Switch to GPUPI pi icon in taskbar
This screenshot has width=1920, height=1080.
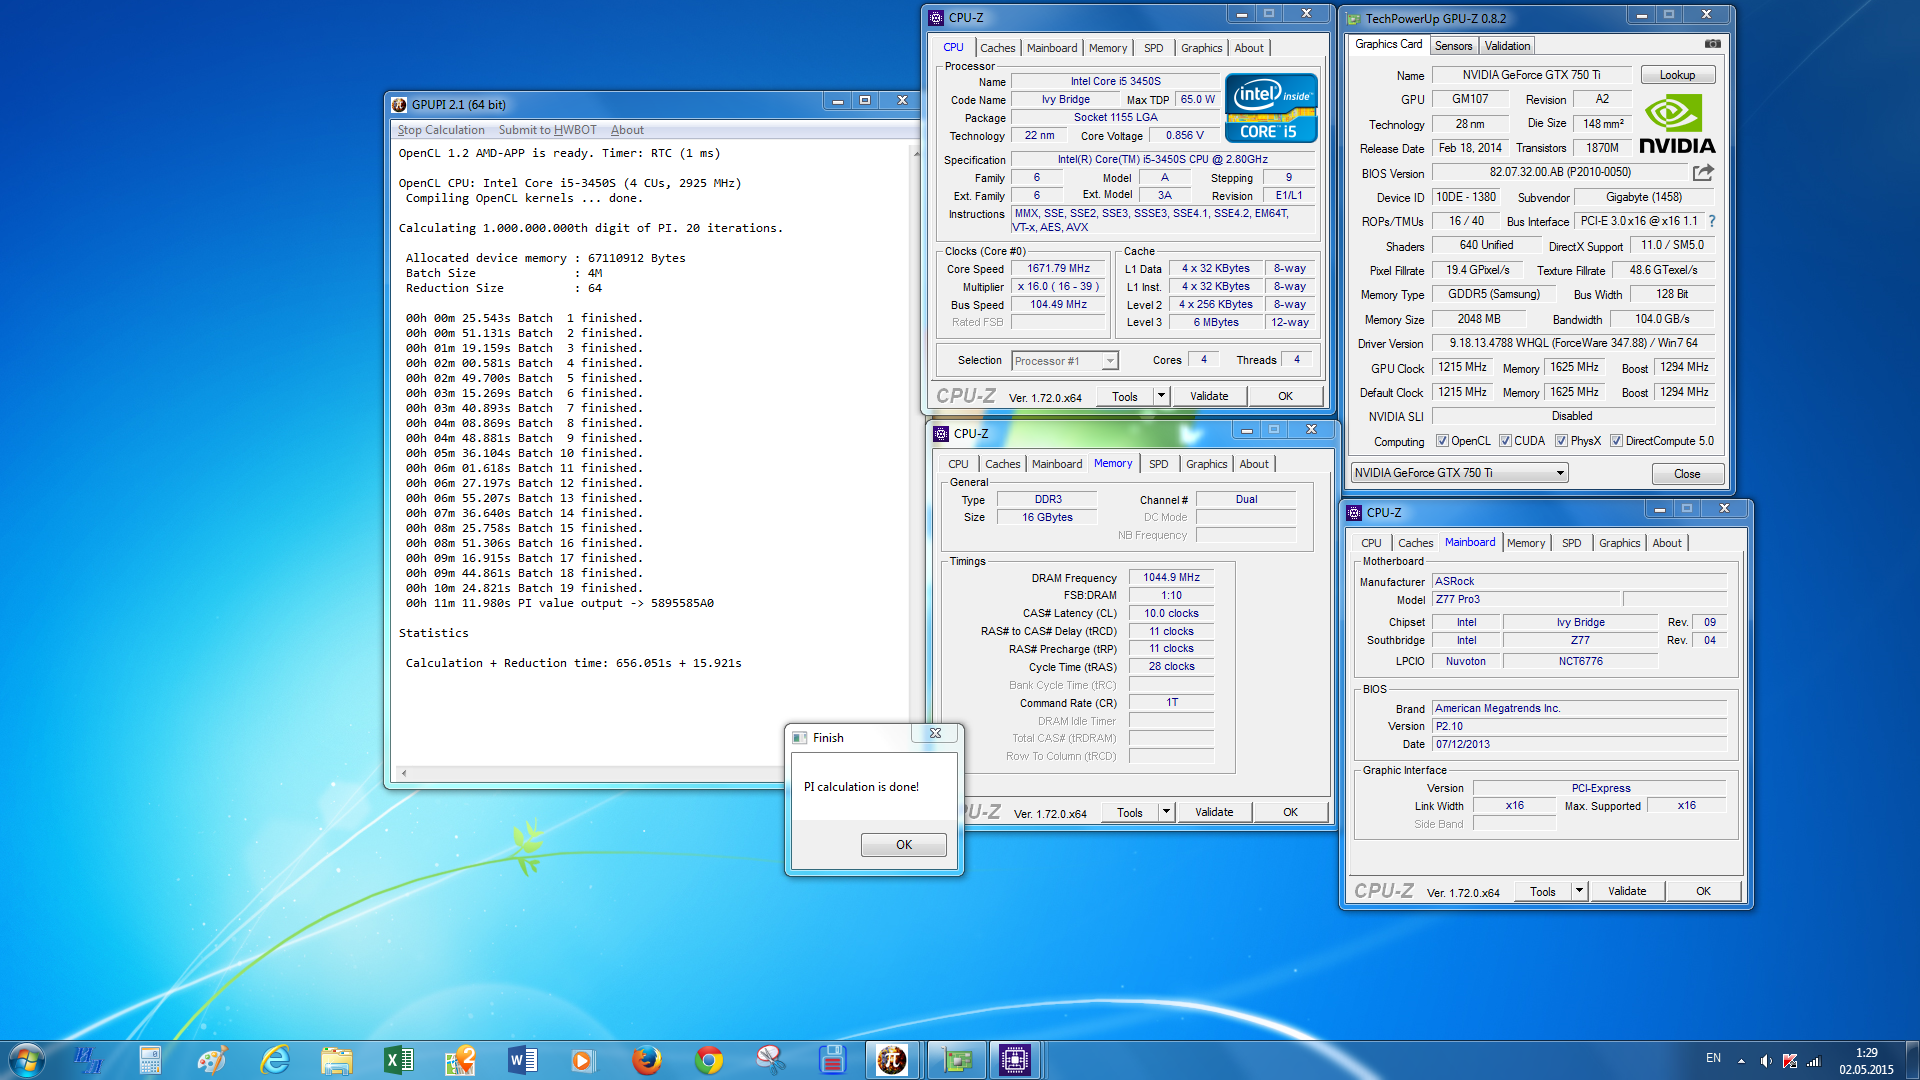892,1060
